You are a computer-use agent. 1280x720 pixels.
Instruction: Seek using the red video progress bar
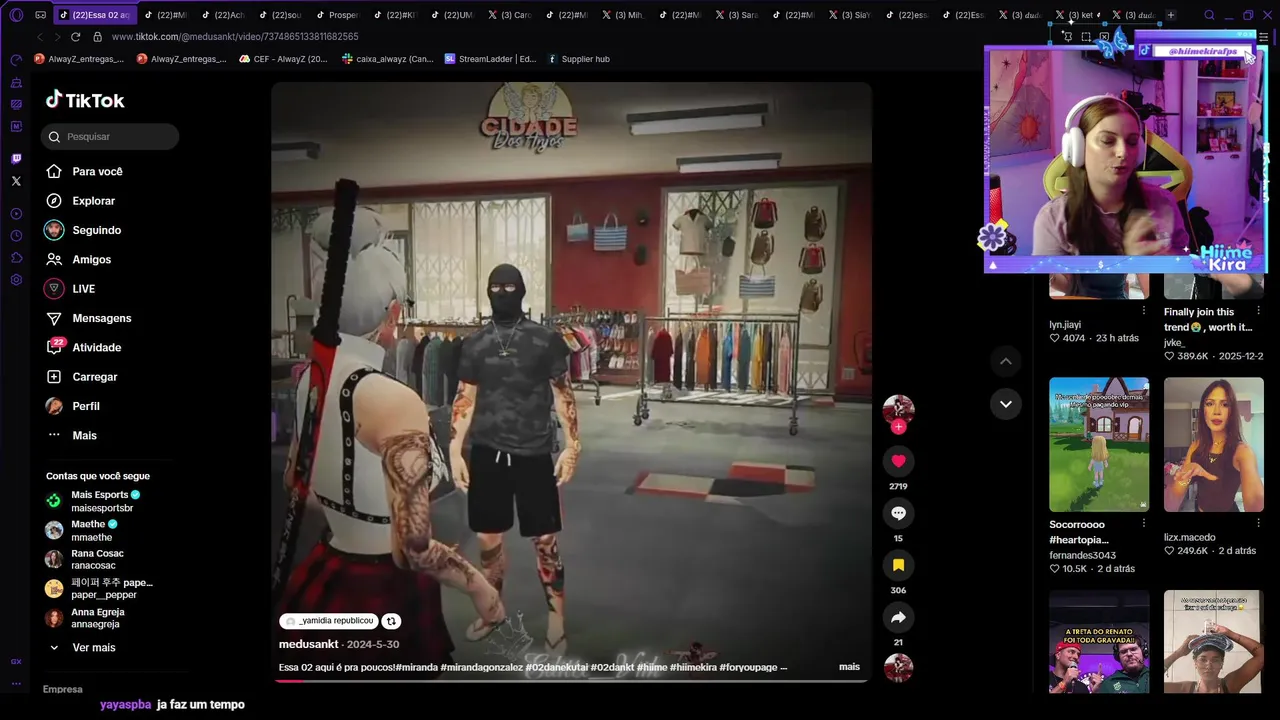(x=571, y=681)
